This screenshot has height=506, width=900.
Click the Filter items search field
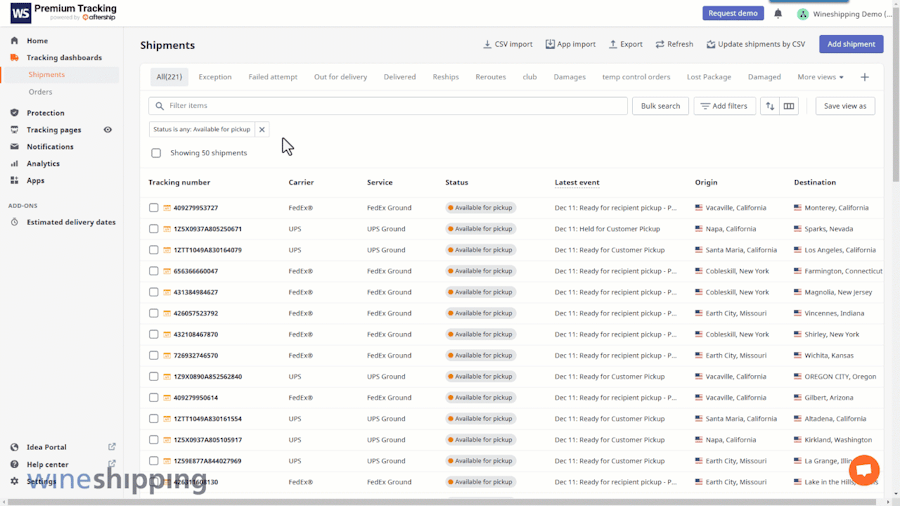pyautogui.click(x=388, y=106)
